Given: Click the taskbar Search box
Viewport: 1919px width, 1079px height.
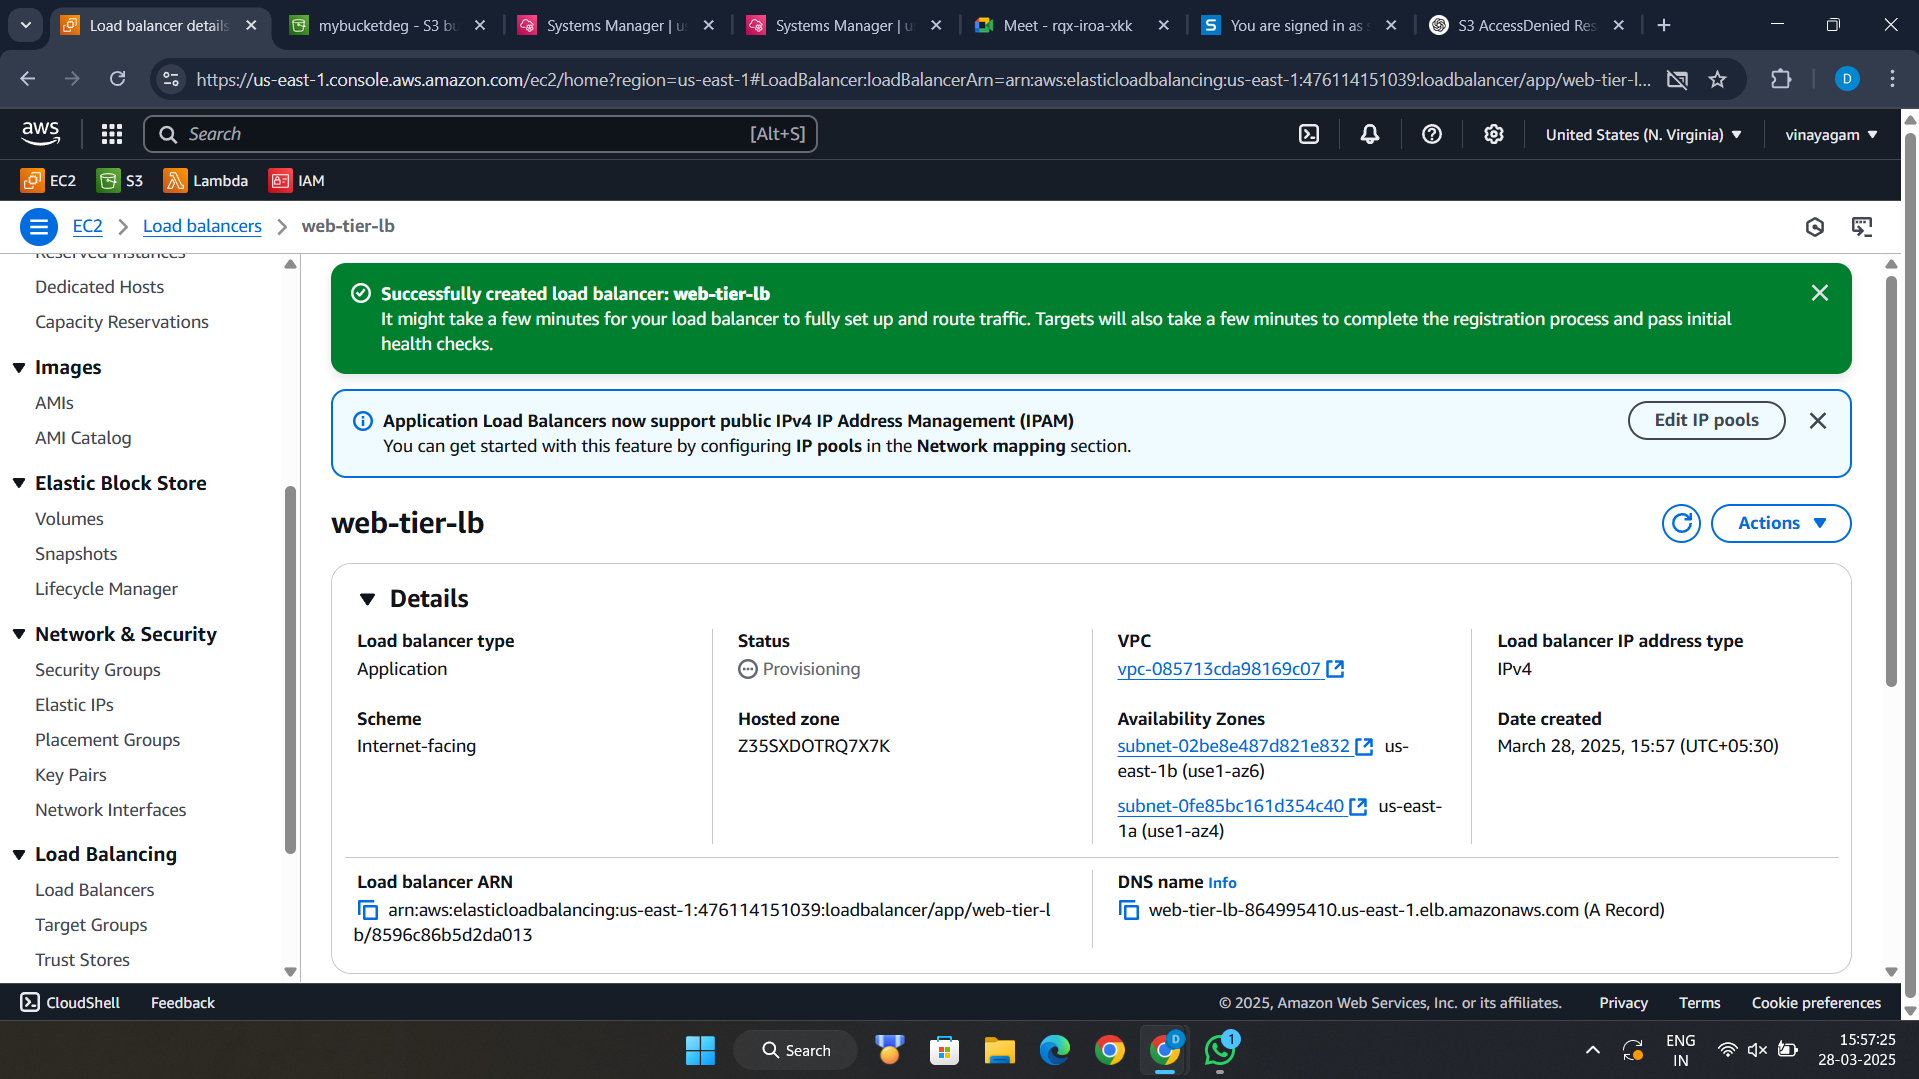Looking at the screenshot, I should (796, 1050).
